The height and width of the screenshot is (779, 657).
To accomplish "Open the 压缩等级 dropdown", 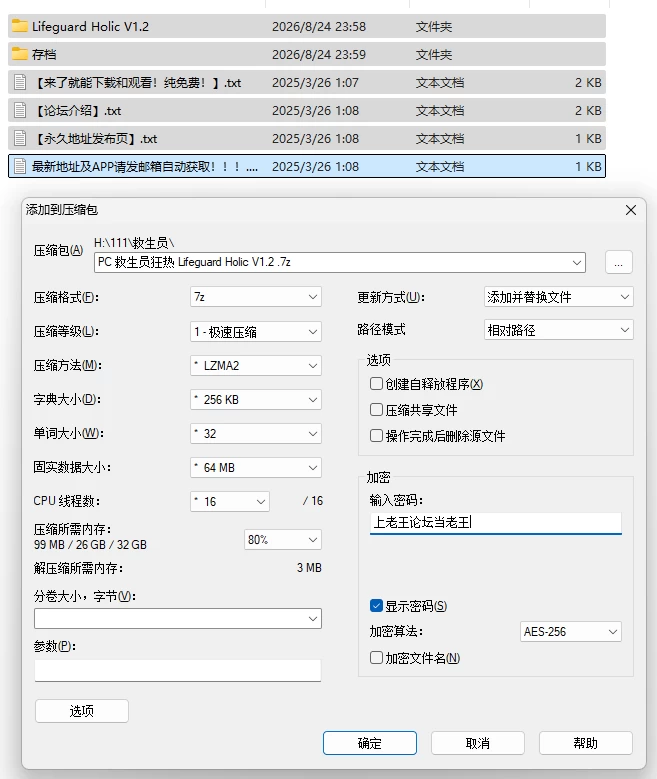I will pyautogui.click(x=255, y=331).
